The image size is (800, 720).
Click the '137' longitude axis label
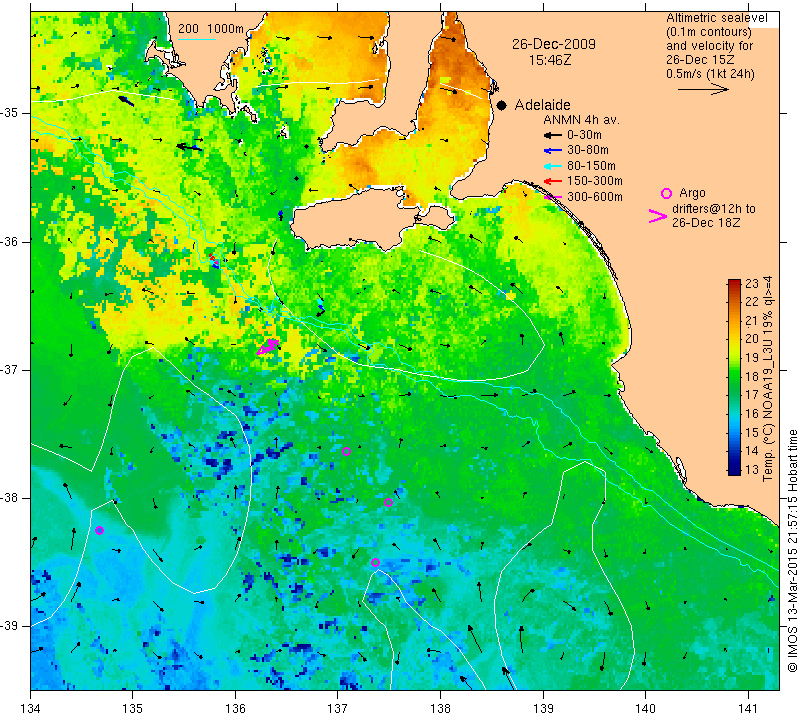point(337,709)
